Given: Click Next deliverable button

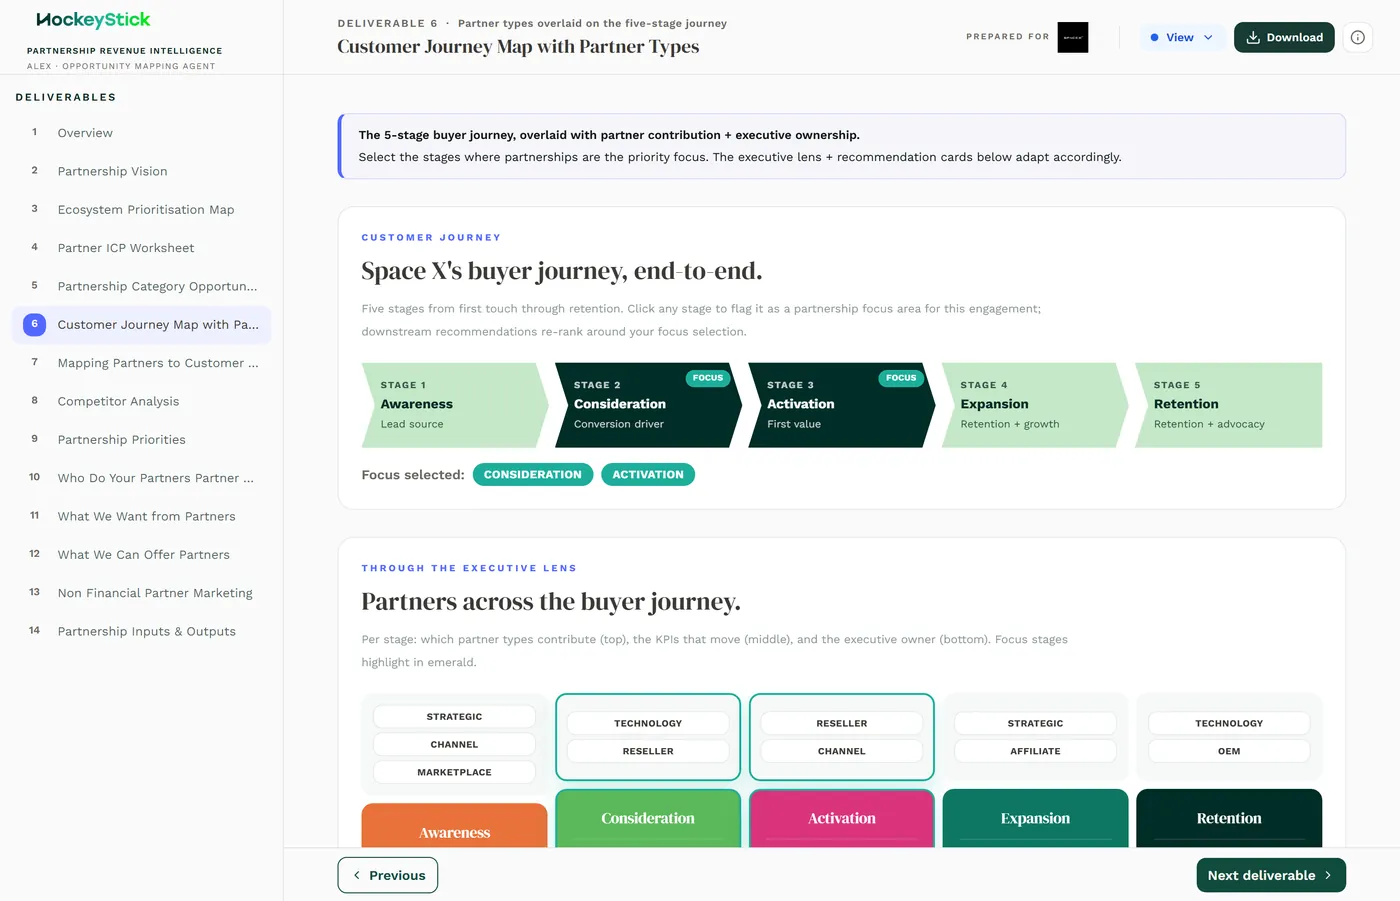Looking at the screenshot, I should pyautogui.click(x=1271, y=875).
